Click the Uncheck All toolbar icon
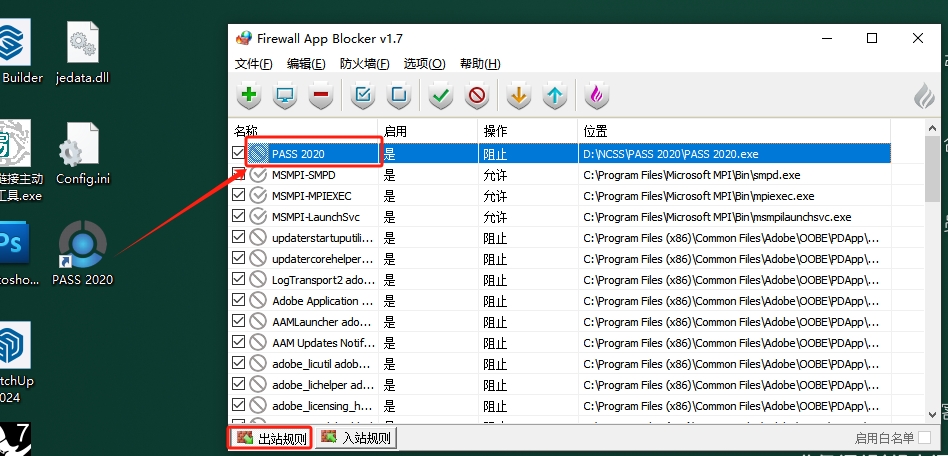Viewport: 948px width, 456px height. coord(399,95)
